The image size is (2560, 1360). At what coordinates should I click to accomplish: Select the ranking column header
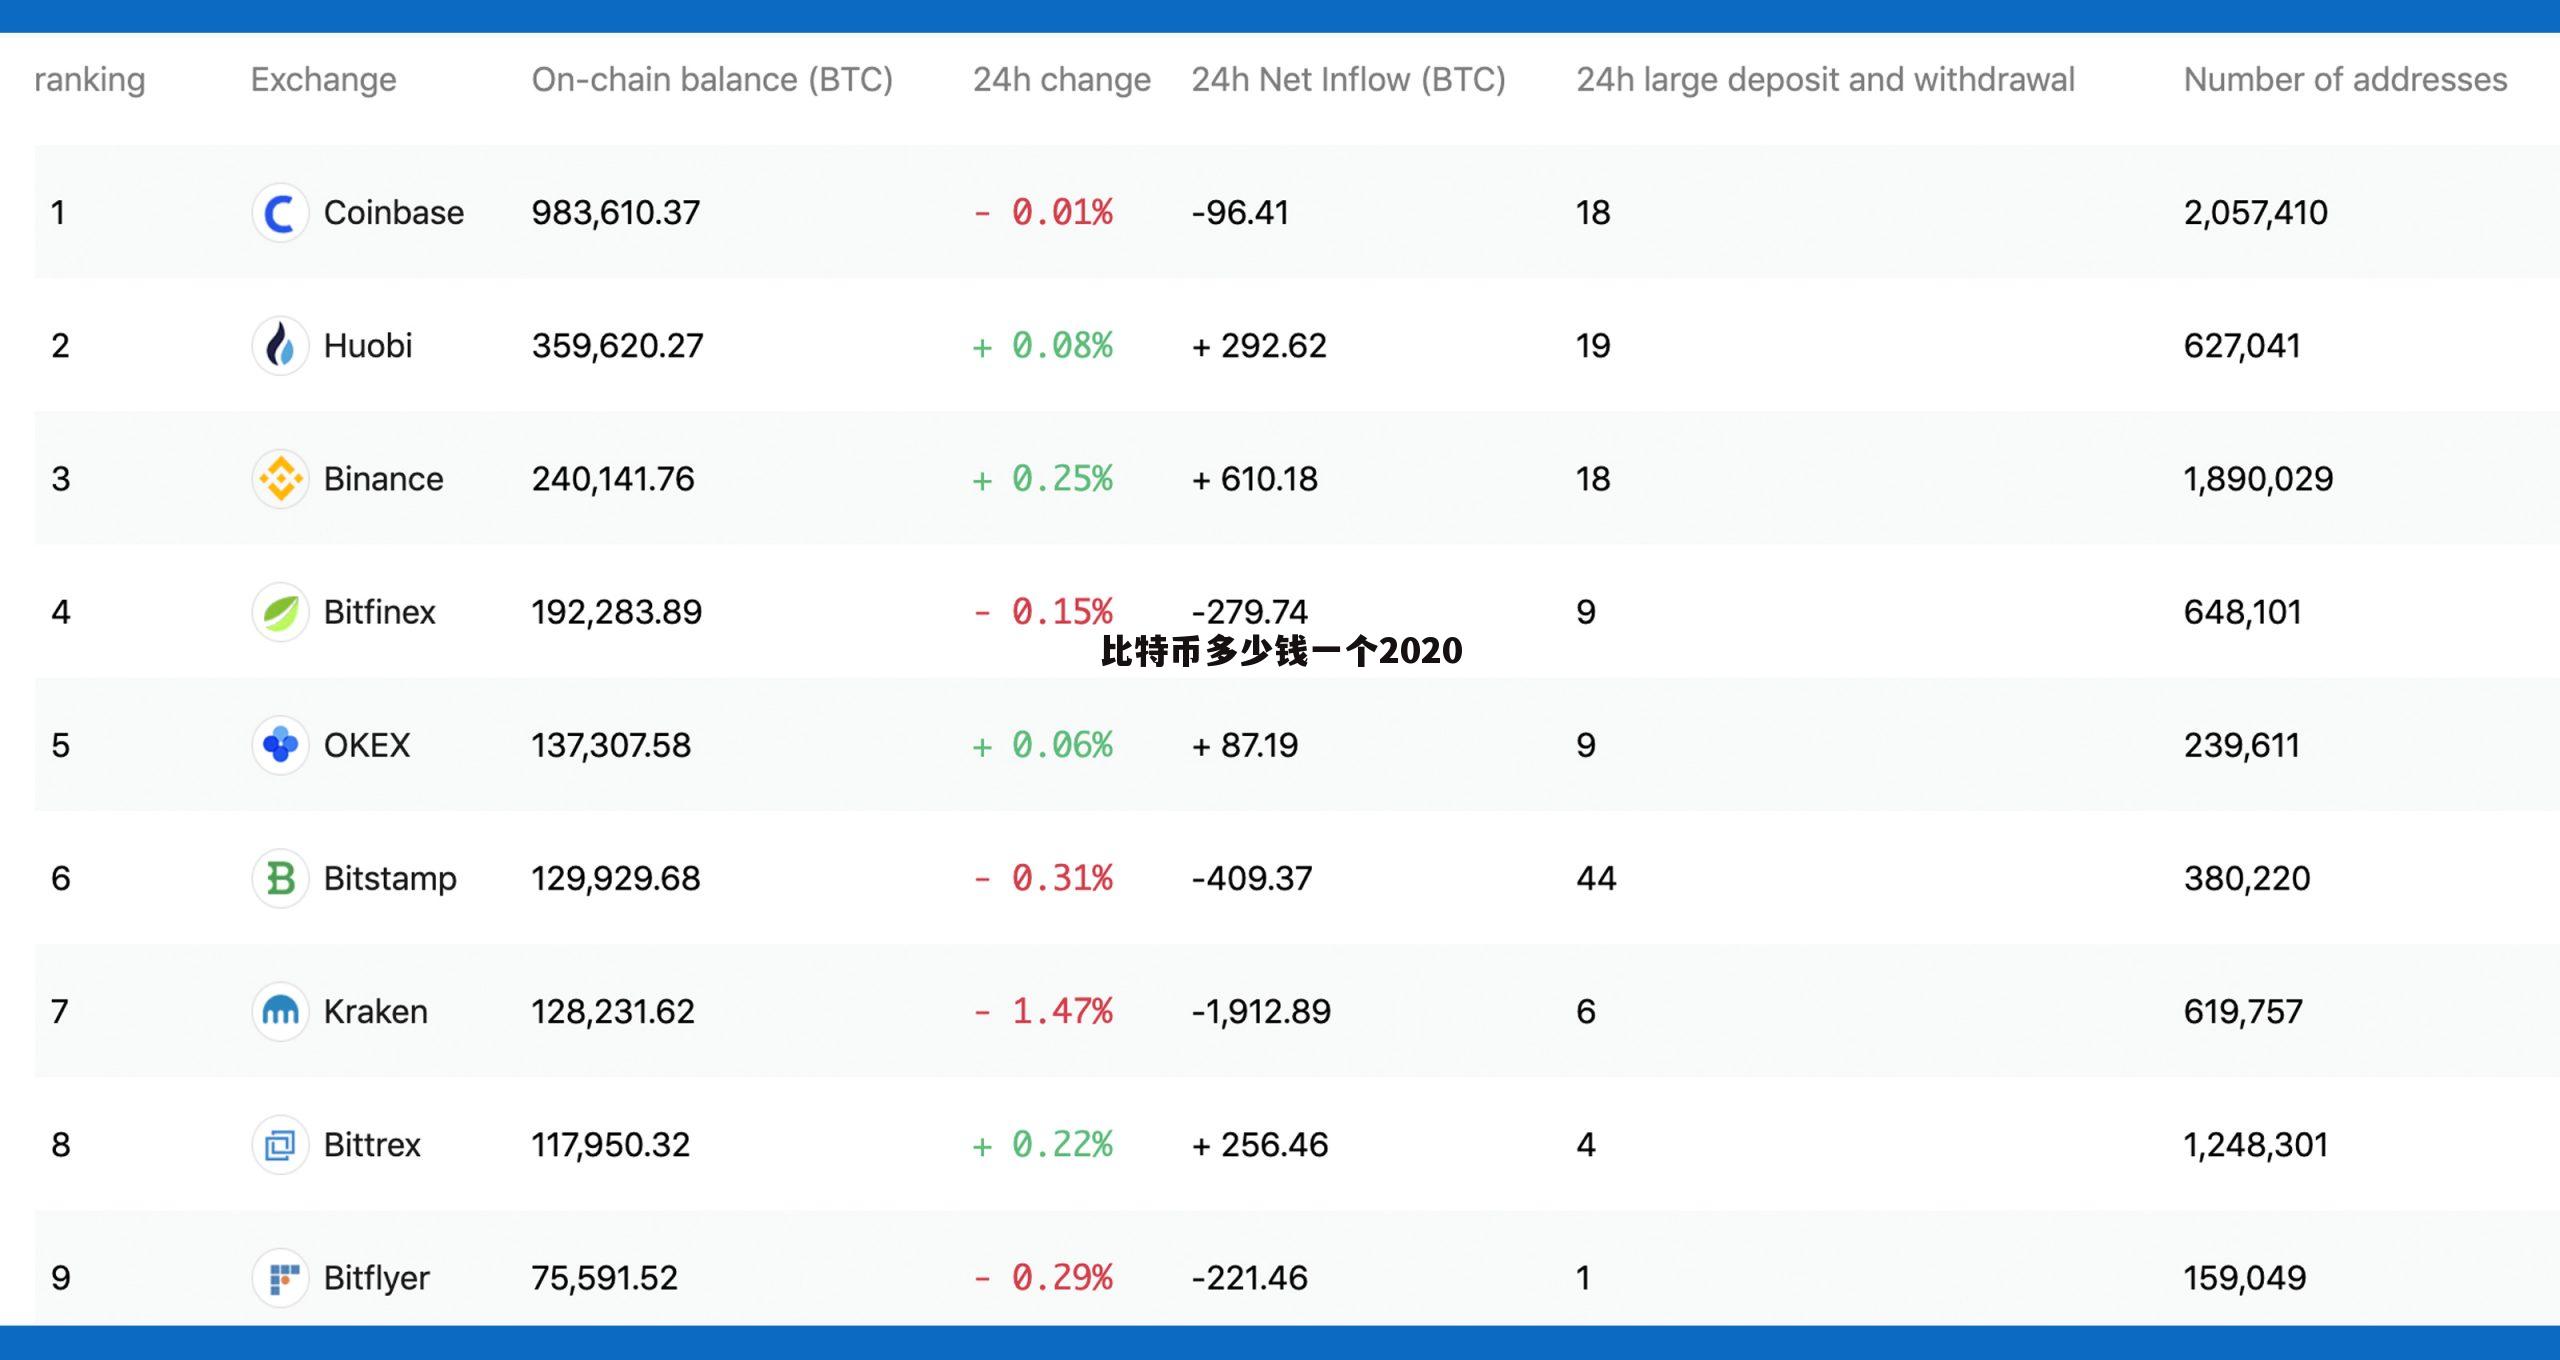[90, 80]
